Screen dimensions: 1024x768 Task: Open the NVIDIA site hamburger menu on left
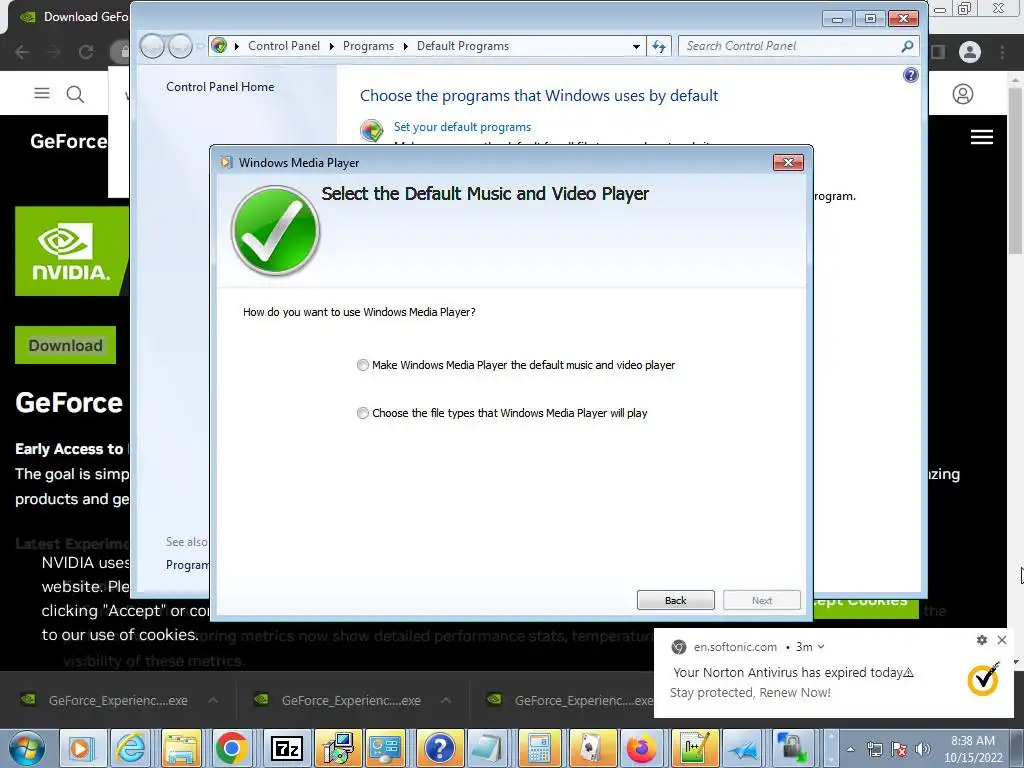(42, 93)
